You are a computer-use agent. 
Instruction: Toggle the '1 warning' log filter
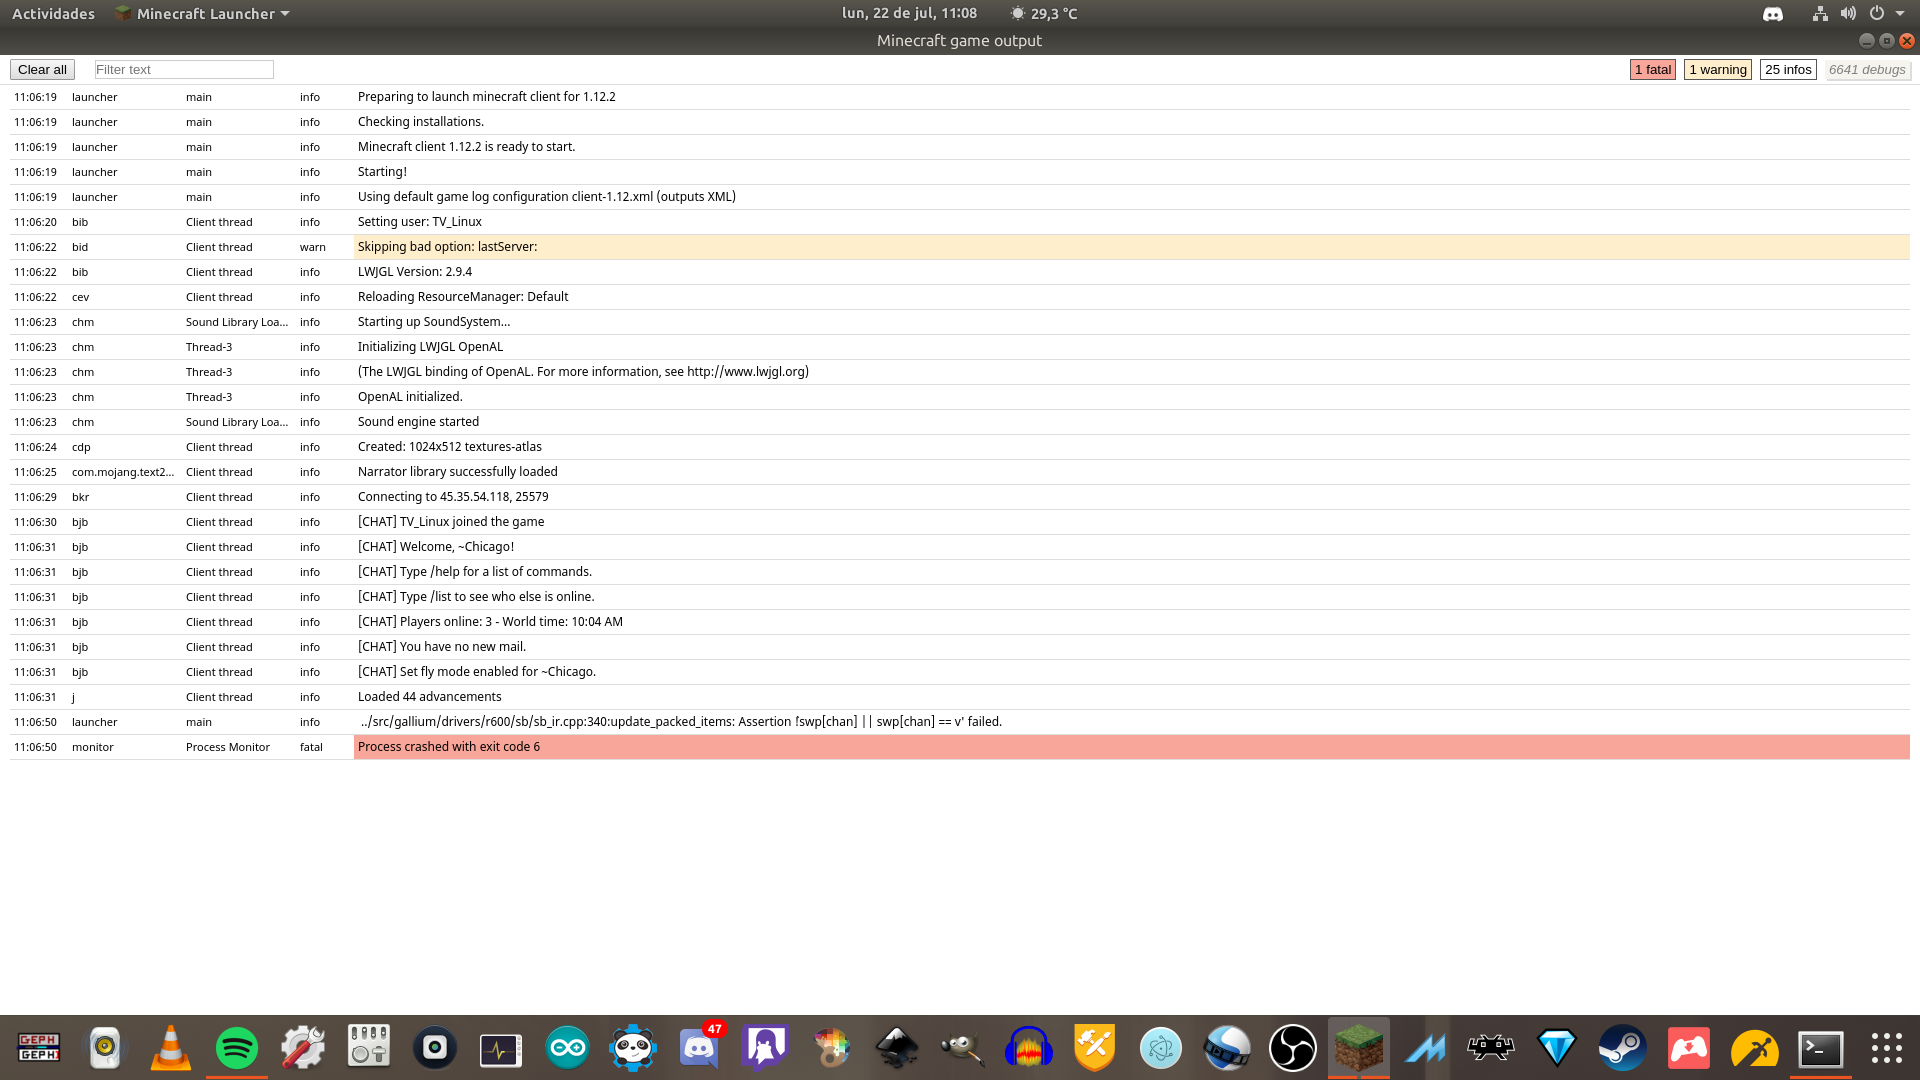(1717, 69)
